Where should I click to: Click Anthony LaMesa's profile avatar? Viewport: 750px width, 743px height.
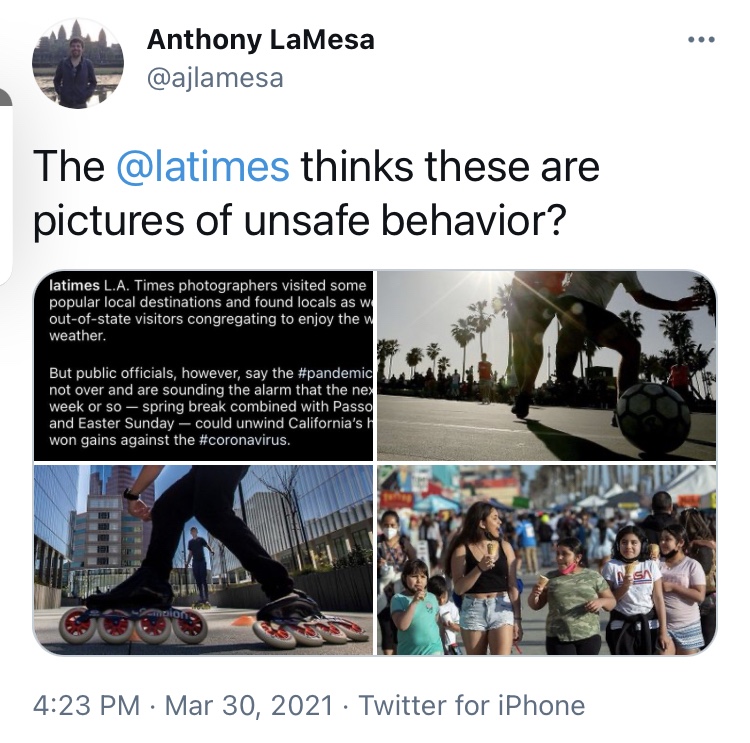[77, 63]
